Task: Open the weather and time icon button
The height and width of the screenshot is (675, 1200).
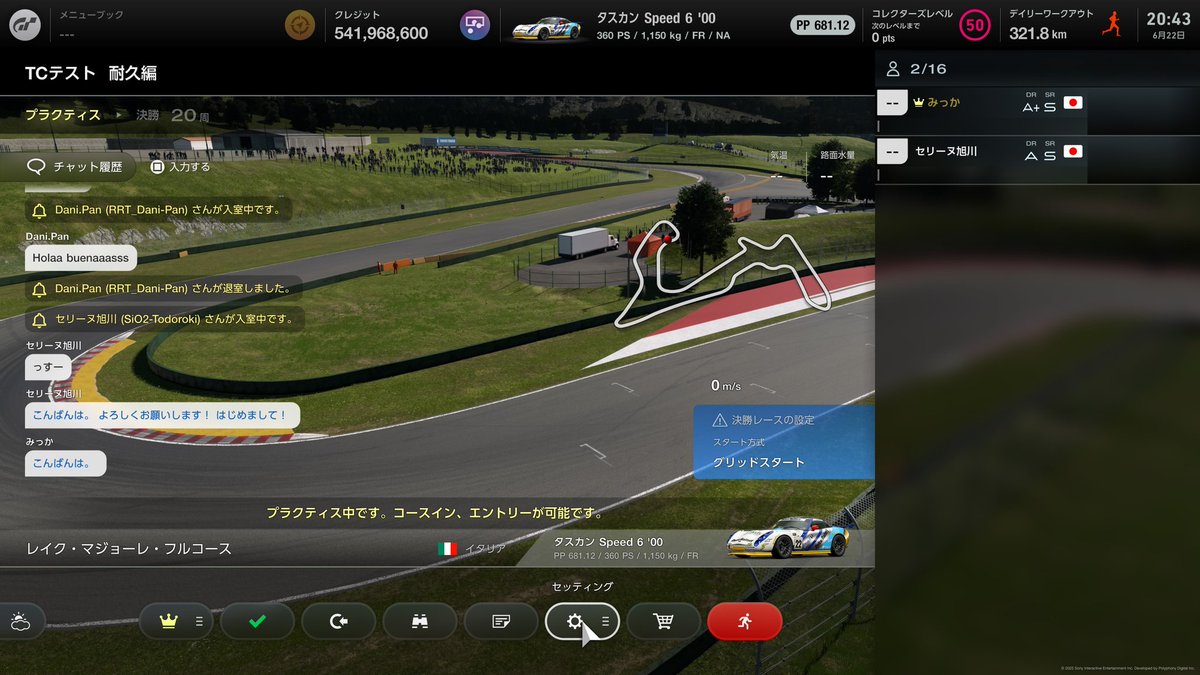Action: point(20,621)
